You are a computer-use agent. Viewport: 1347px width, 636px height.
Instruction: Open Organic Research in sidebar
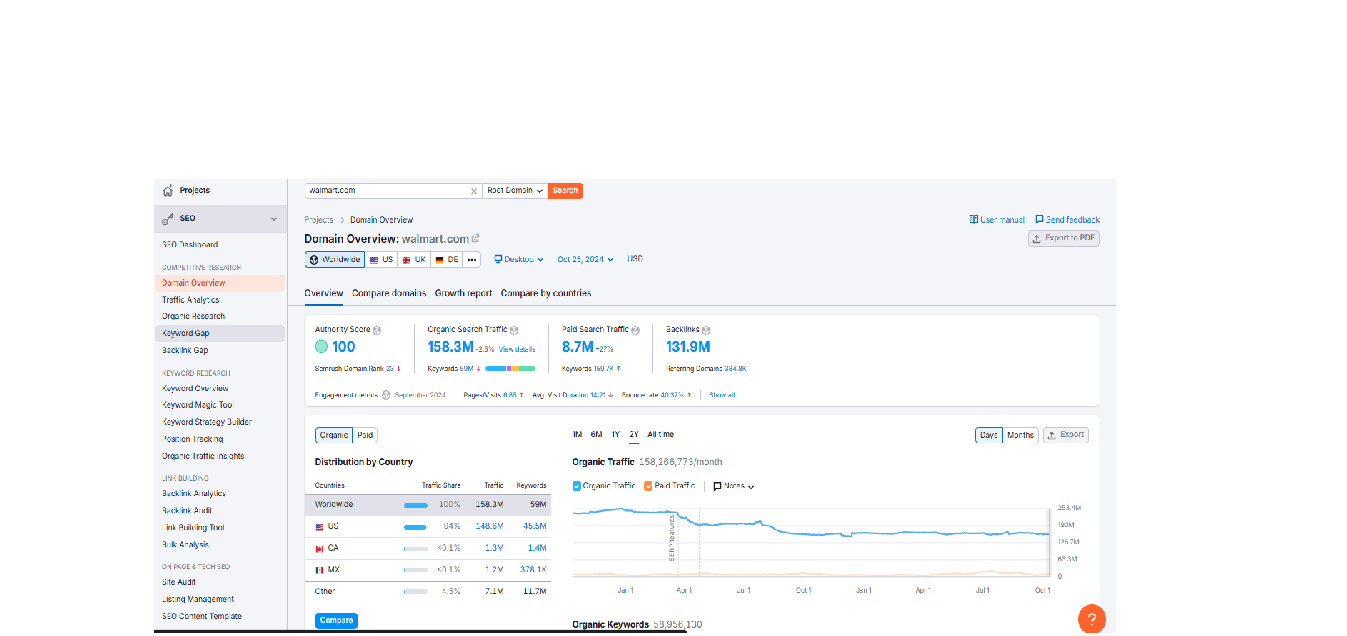pos(194,316)
